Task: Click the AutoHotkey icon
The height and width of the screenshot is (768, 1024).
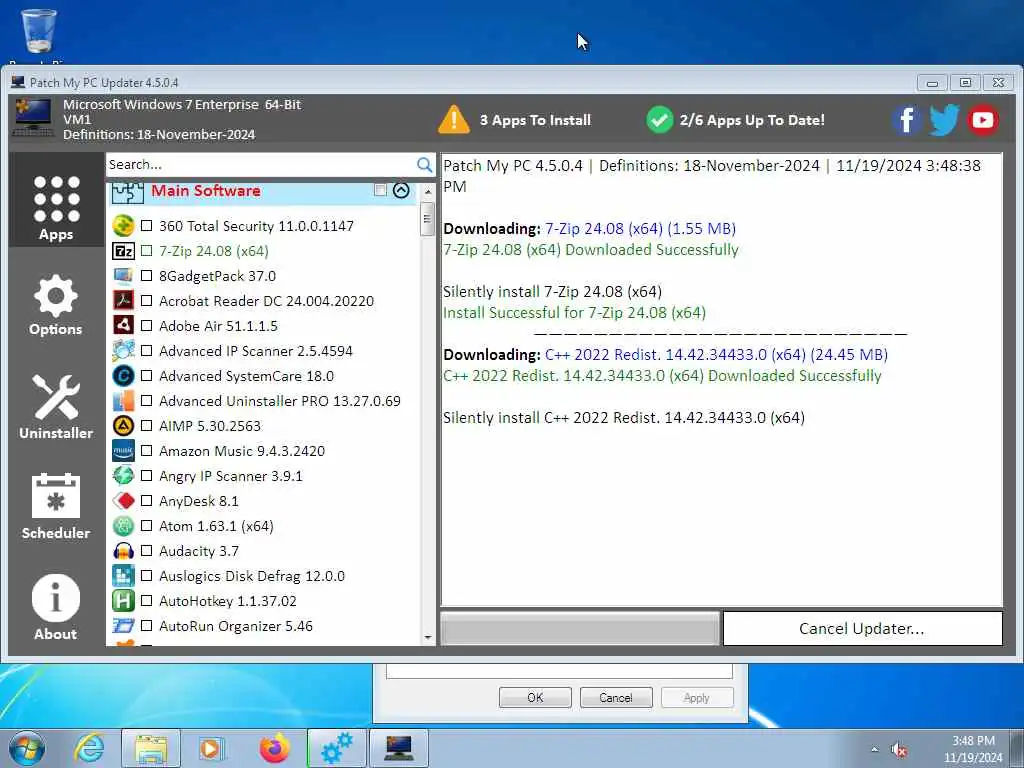Action: pyautogui.click(x=123, y=601)
